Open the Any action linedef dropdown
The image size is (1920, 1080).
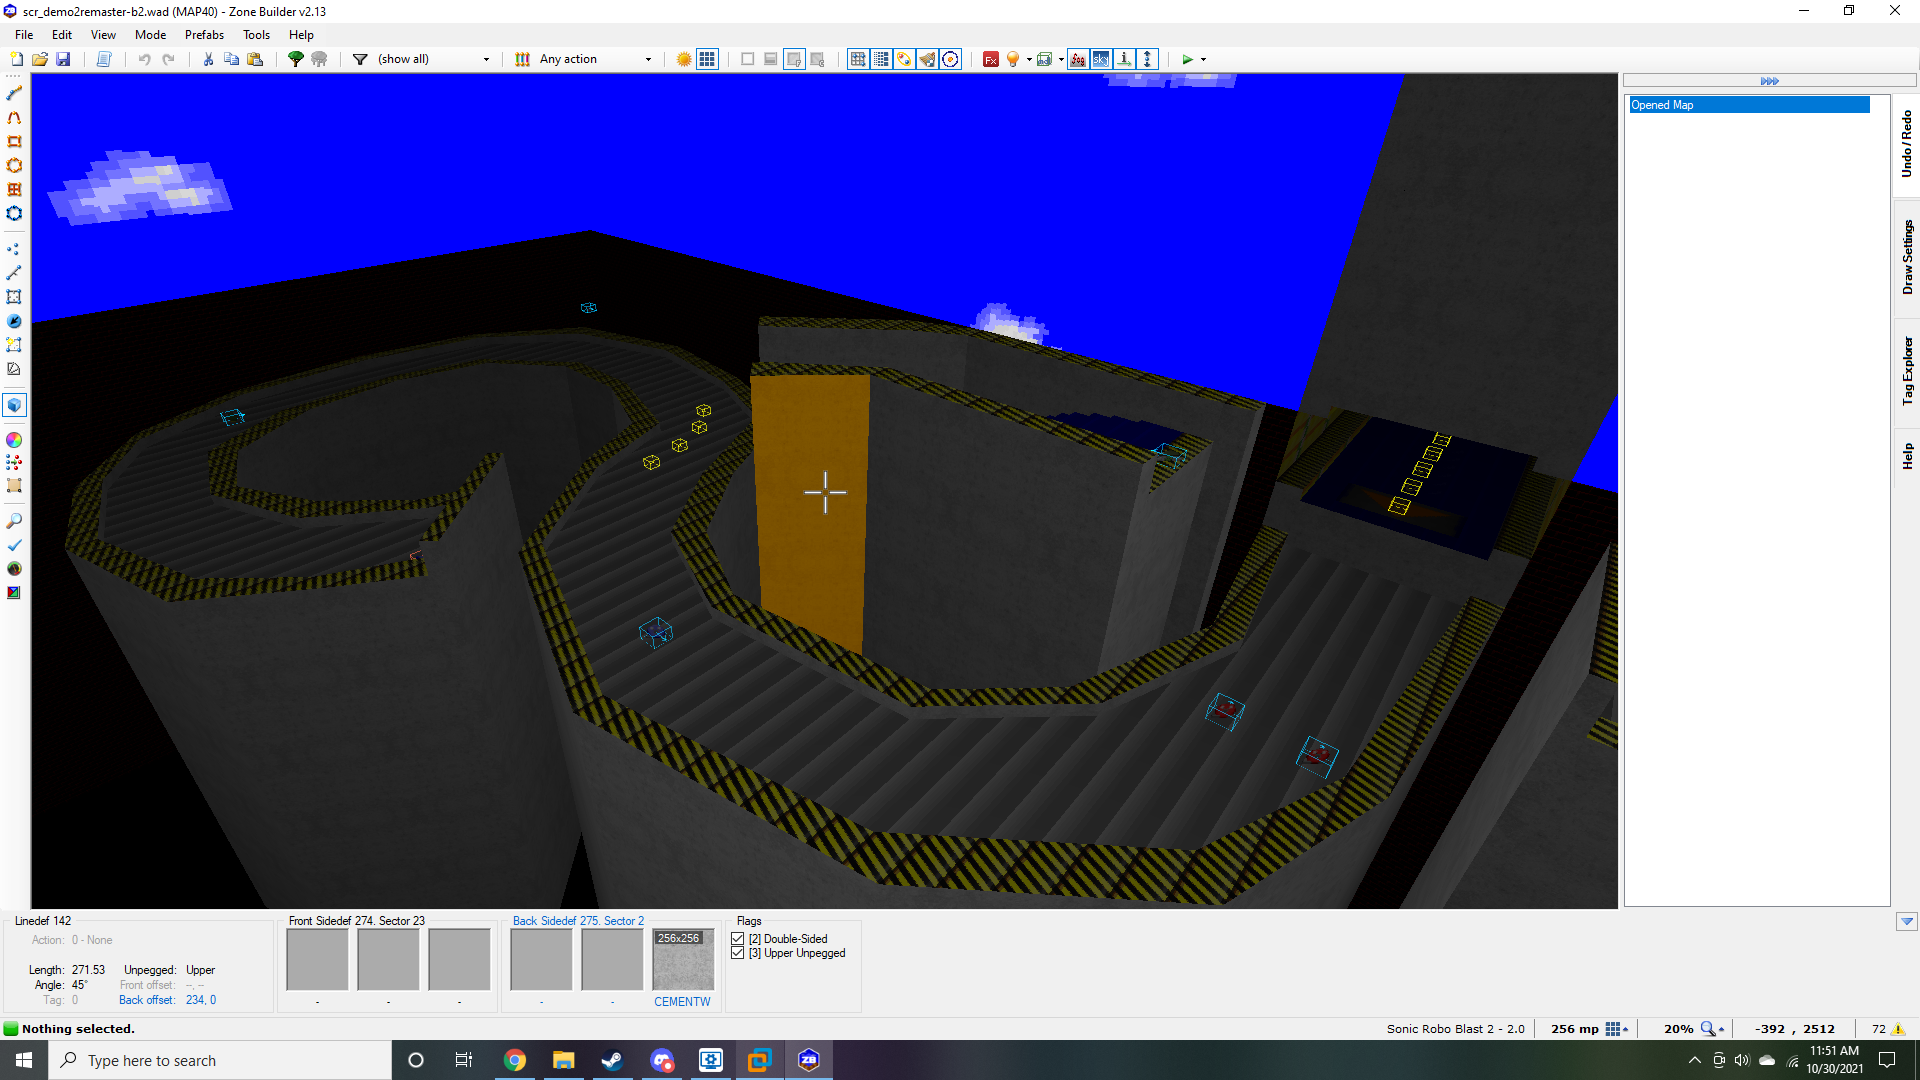click(595, 59)
